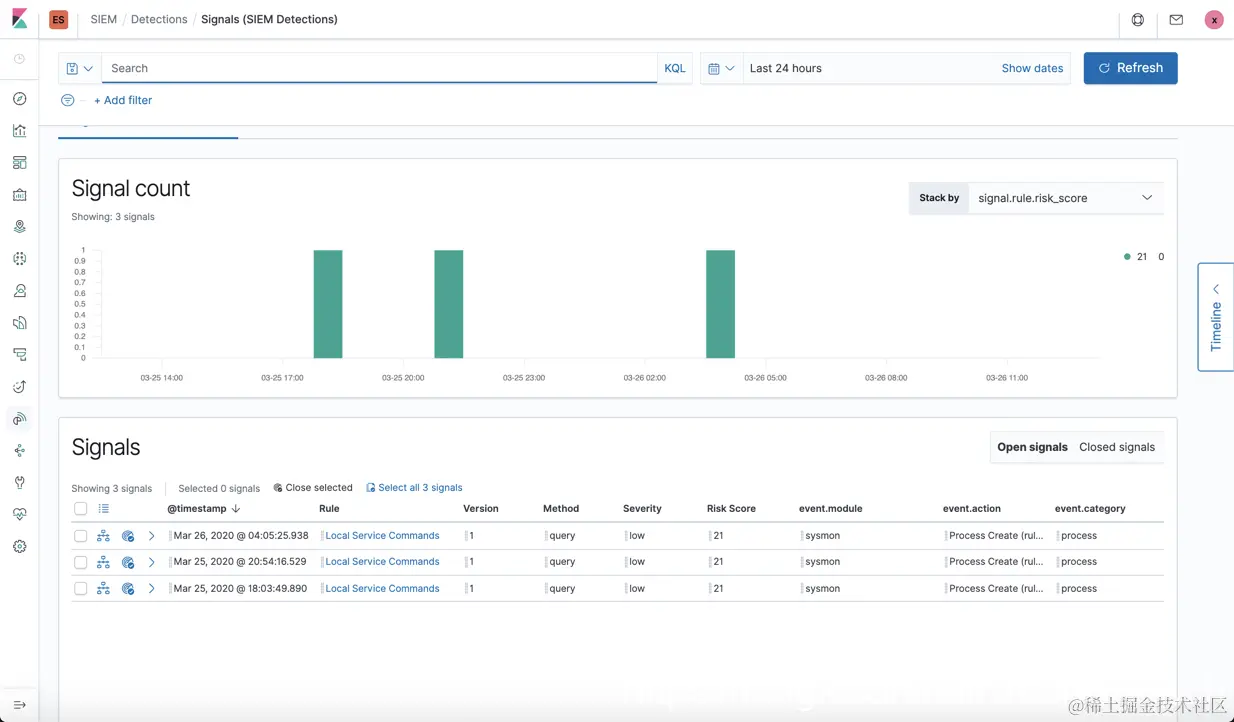The width and height of the screenshot is (1234, 722).
Task: Open Discover compass icon in sidebar
Action: (x=19, y=98)
